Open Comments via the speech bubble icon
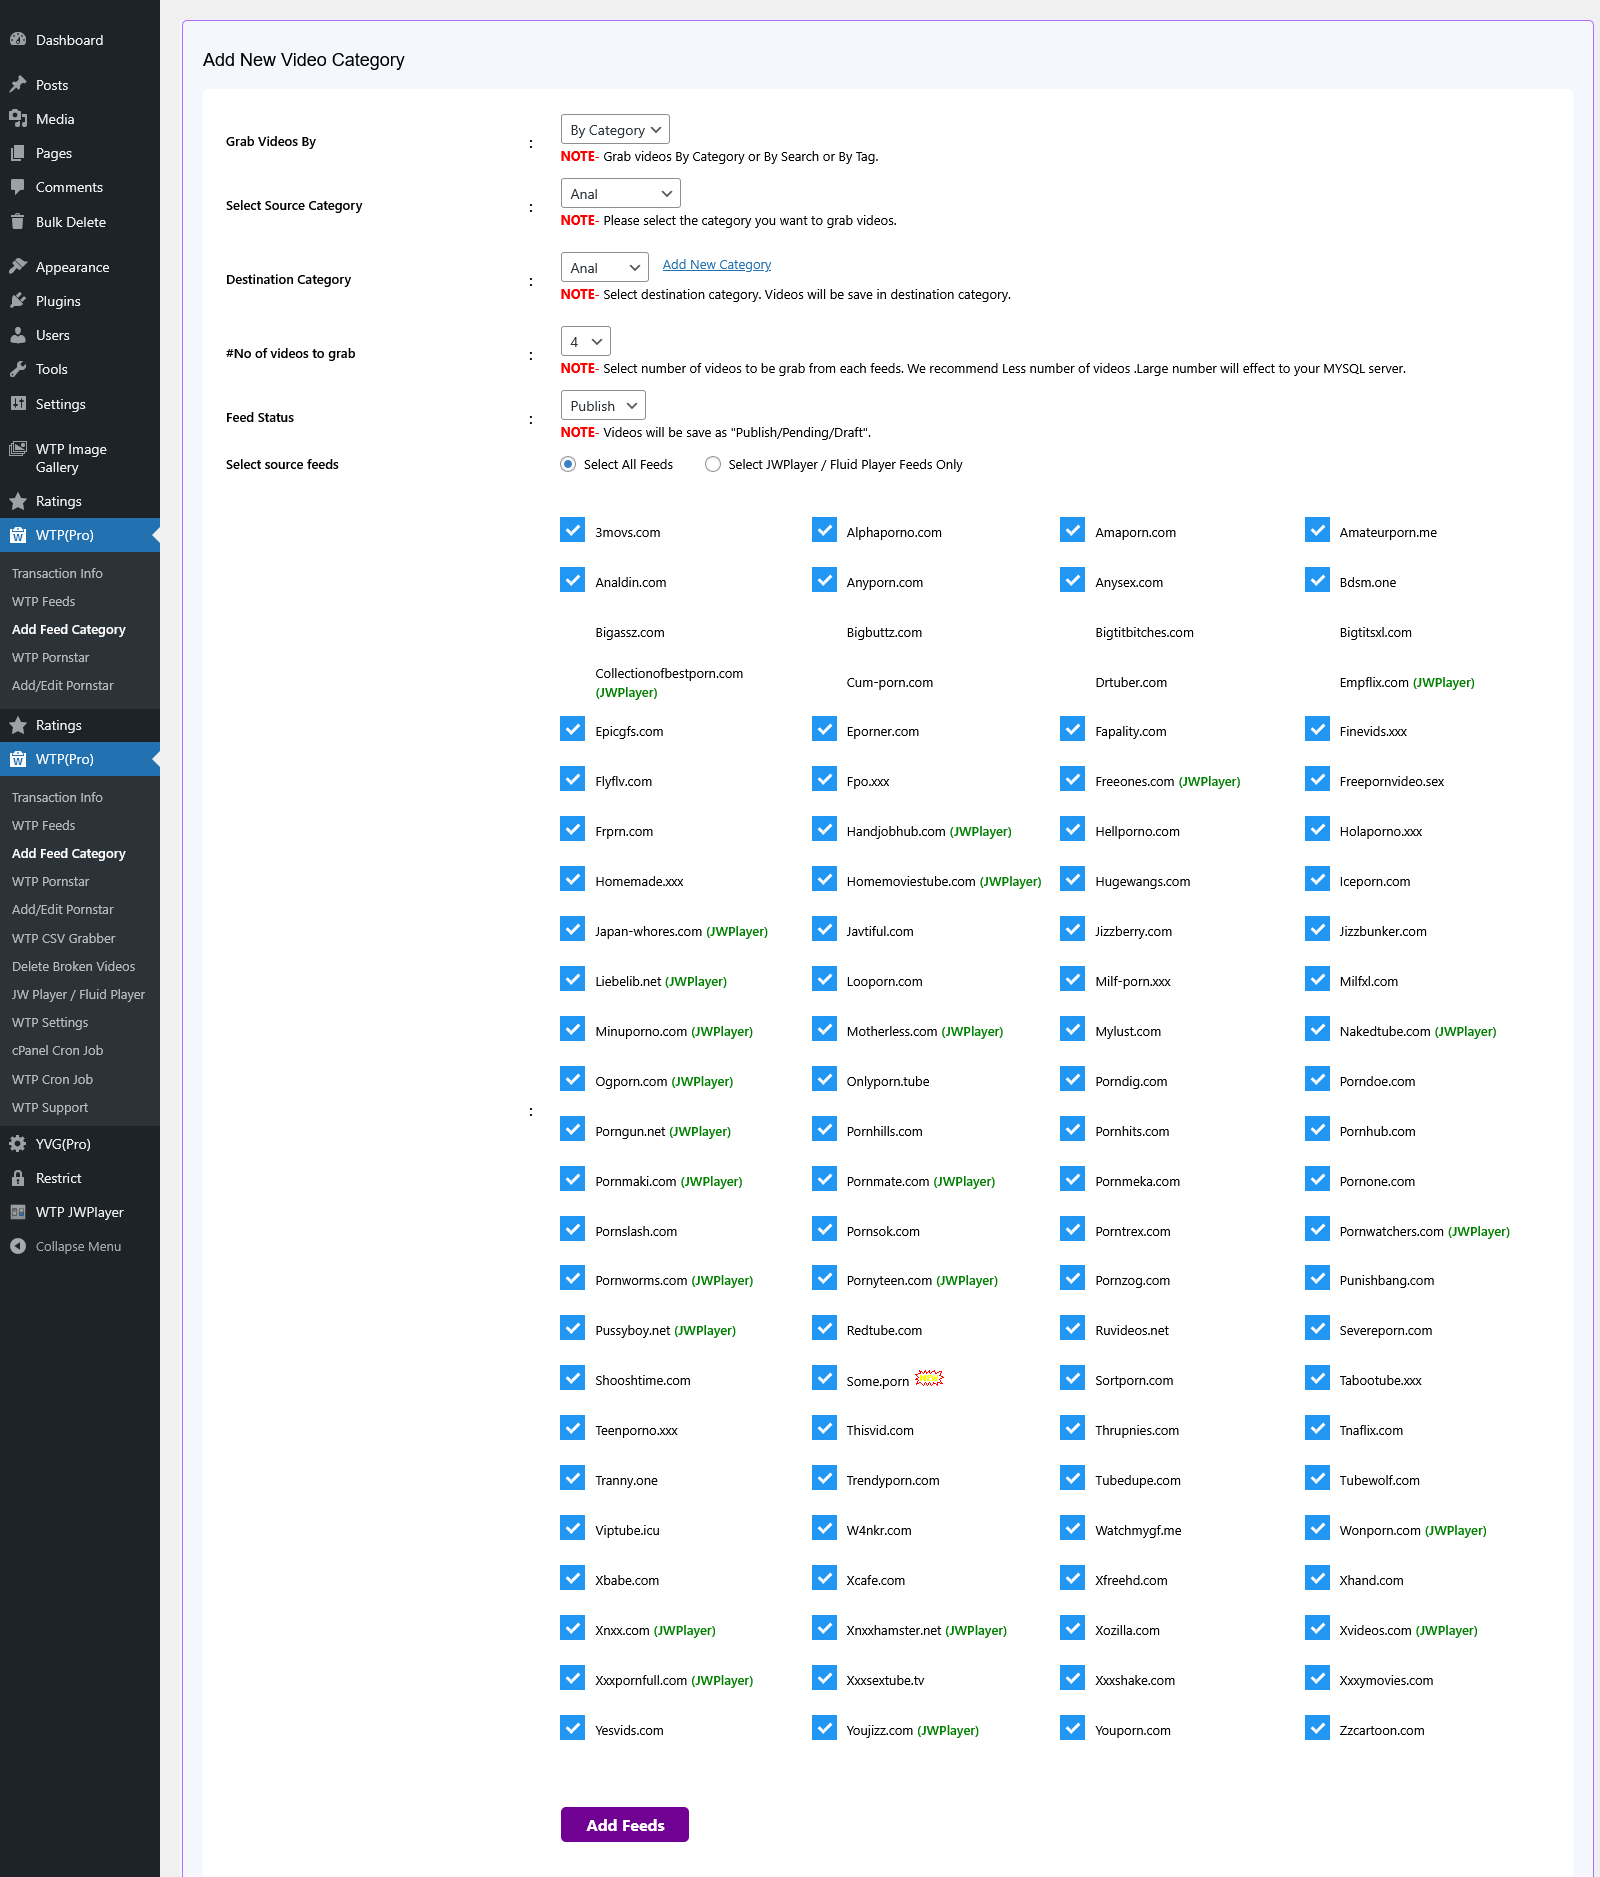The width and height of the screenshot is (1600, 1877). [x=18, y=187]
